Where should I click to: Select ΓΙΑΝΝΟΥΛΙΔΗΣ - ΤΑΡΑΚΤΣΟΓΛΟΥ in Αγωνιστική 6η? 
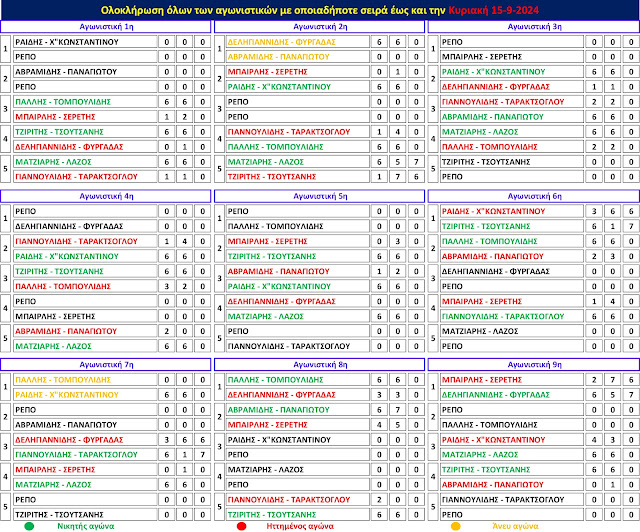coord(512,316)
